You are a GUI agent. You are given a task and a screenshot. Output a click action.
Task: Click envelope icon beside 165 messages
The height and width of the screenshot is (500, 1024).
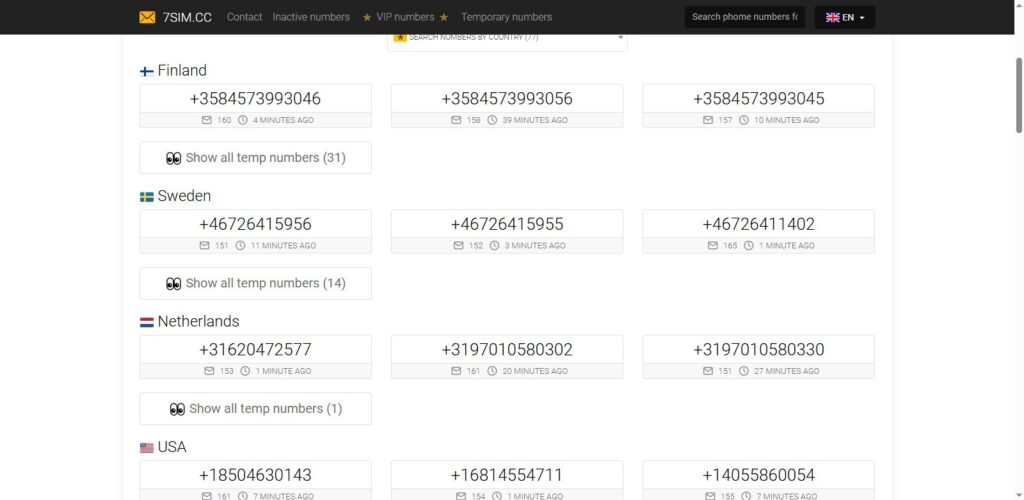pyautogui.click(x=712, y=245)
